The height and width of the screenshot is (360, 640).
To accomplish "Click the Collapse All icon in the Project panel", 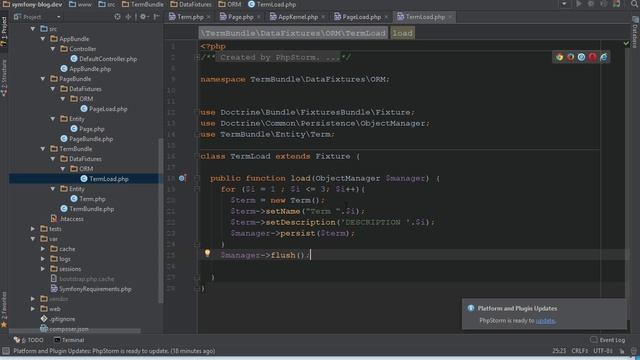I will (x=128, y=17).
